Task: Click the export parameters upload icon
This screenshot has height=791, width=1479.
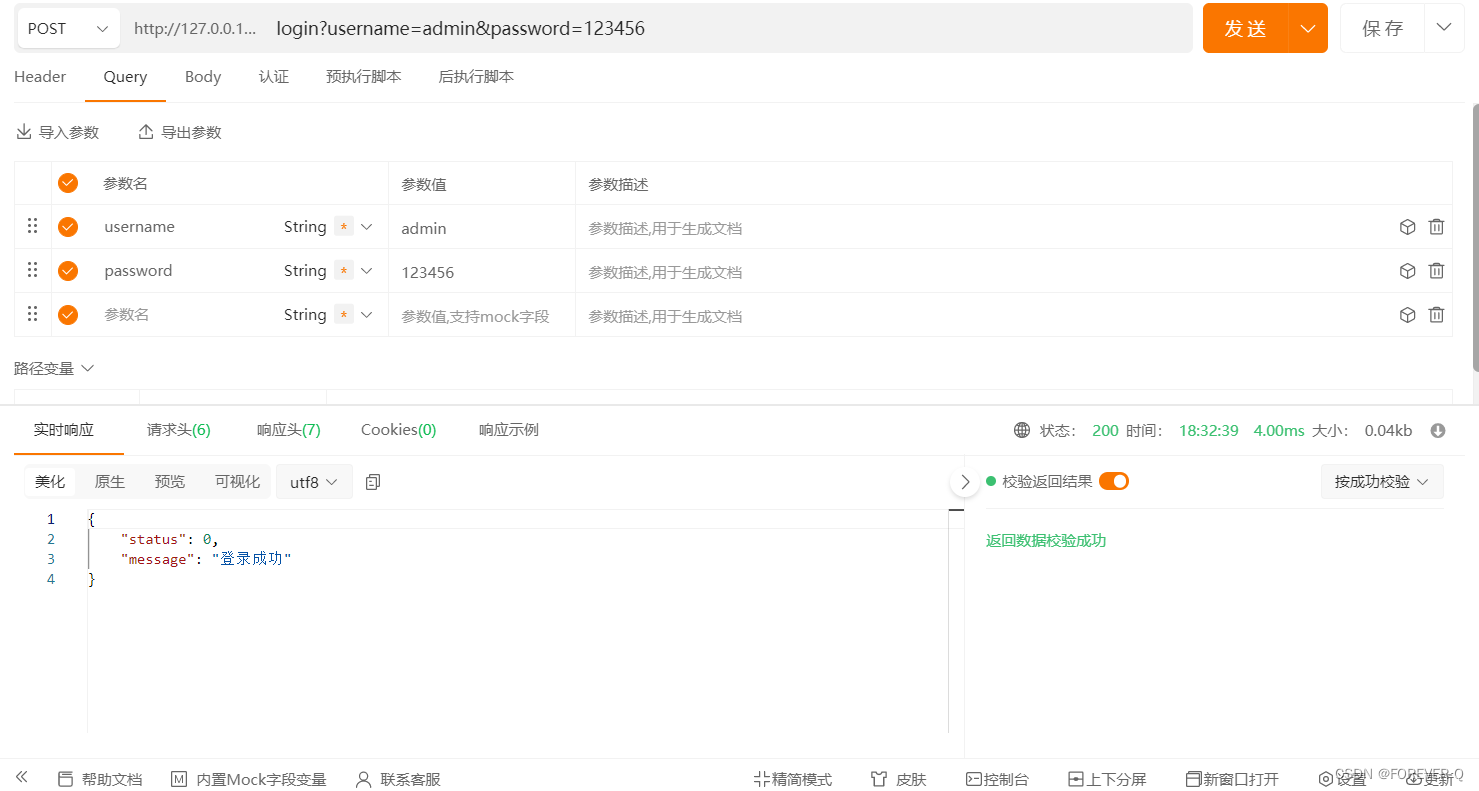Action: point(146,132)
